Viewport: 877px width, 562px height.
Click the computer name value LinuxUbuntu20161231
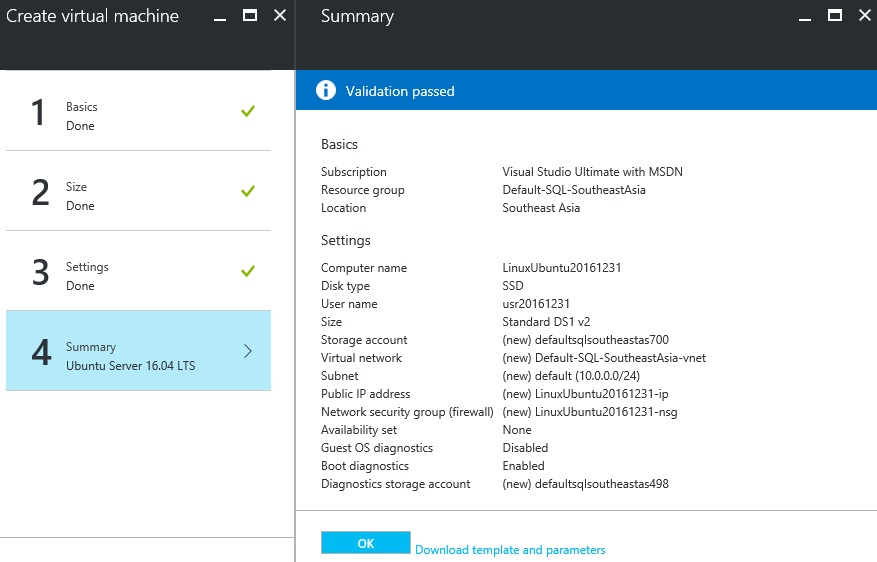point(560,268)
